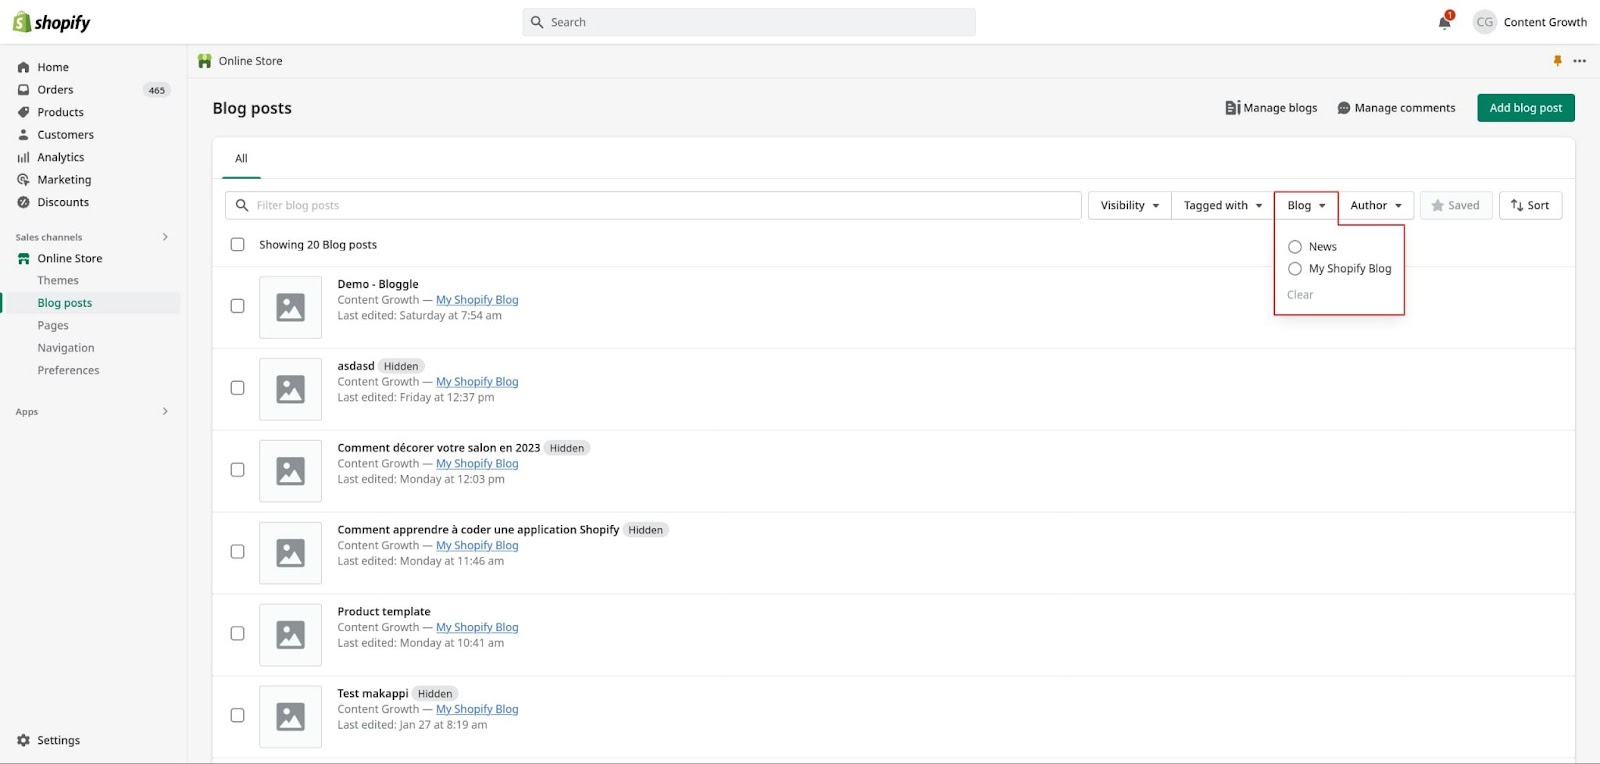
Task: Click the magnifier icon in filter field
Action: point(242,205)
